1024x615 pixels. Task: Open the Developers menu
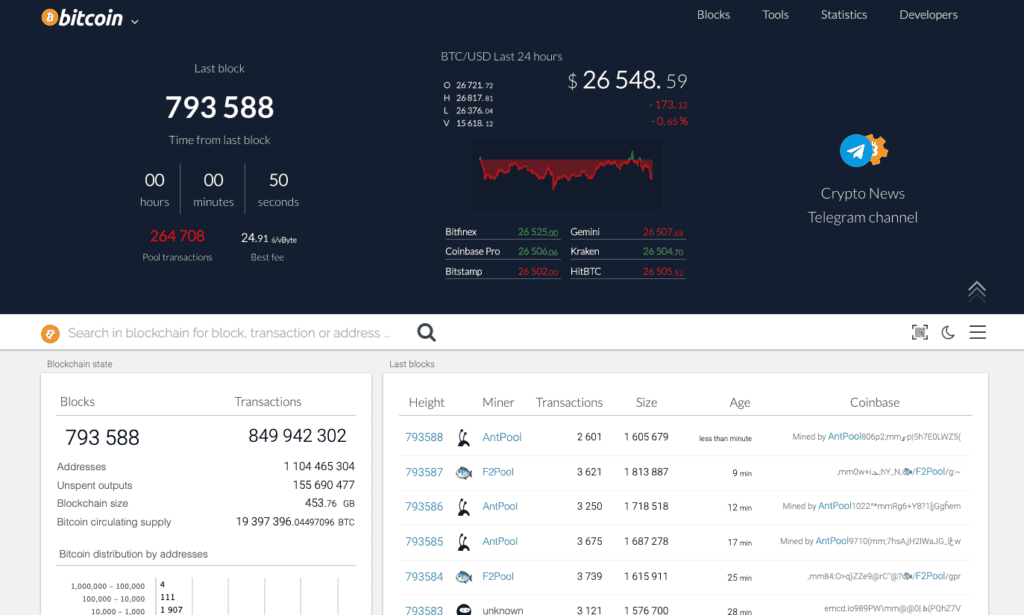(928, 15)
